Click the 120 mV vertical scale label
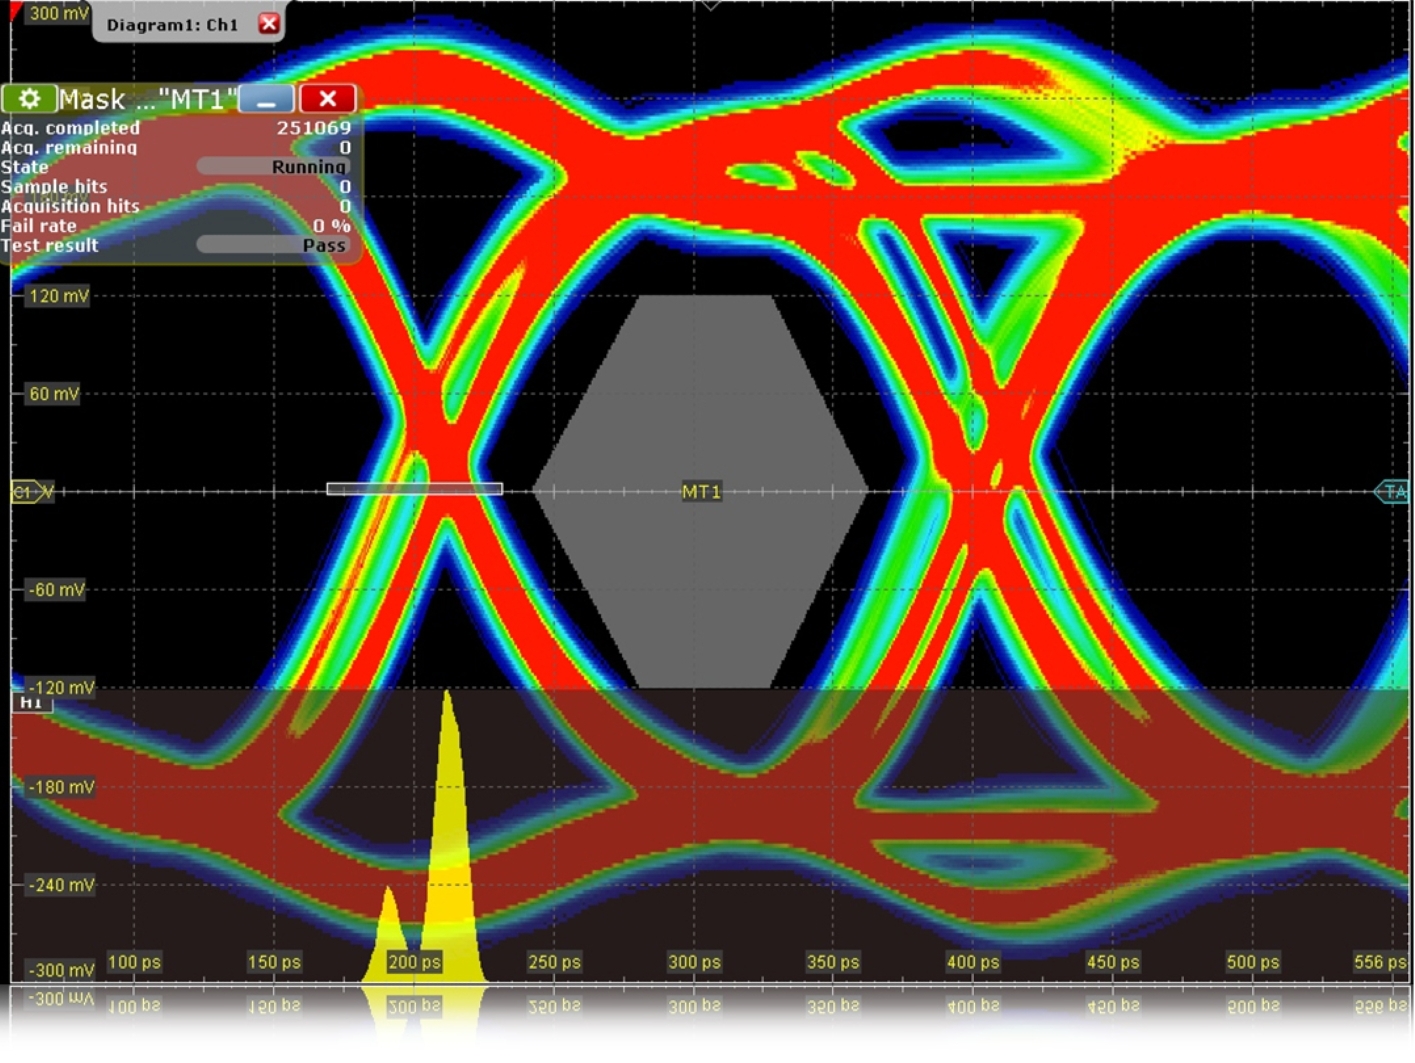1415x1063 pixels. 58,296
